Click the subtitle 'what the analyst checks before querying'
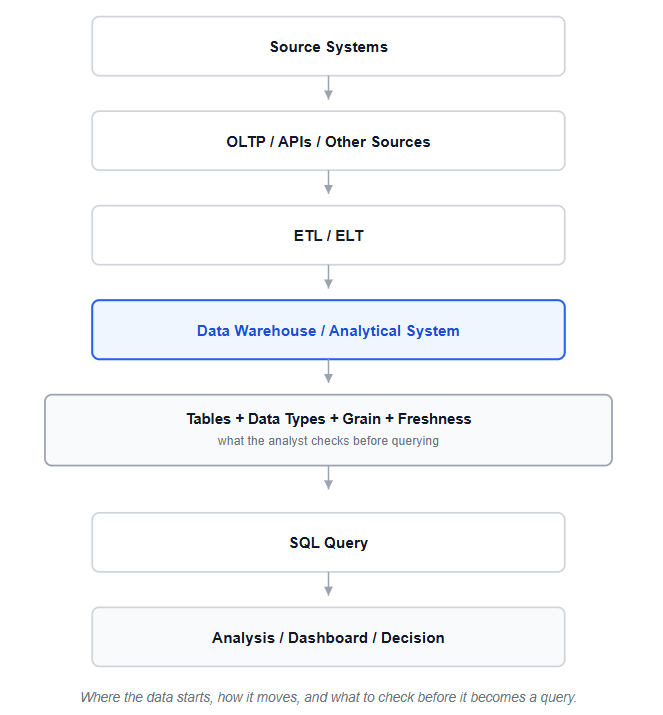Image resolution: width=663 pixels, height=715 pixels. (328, 441)
